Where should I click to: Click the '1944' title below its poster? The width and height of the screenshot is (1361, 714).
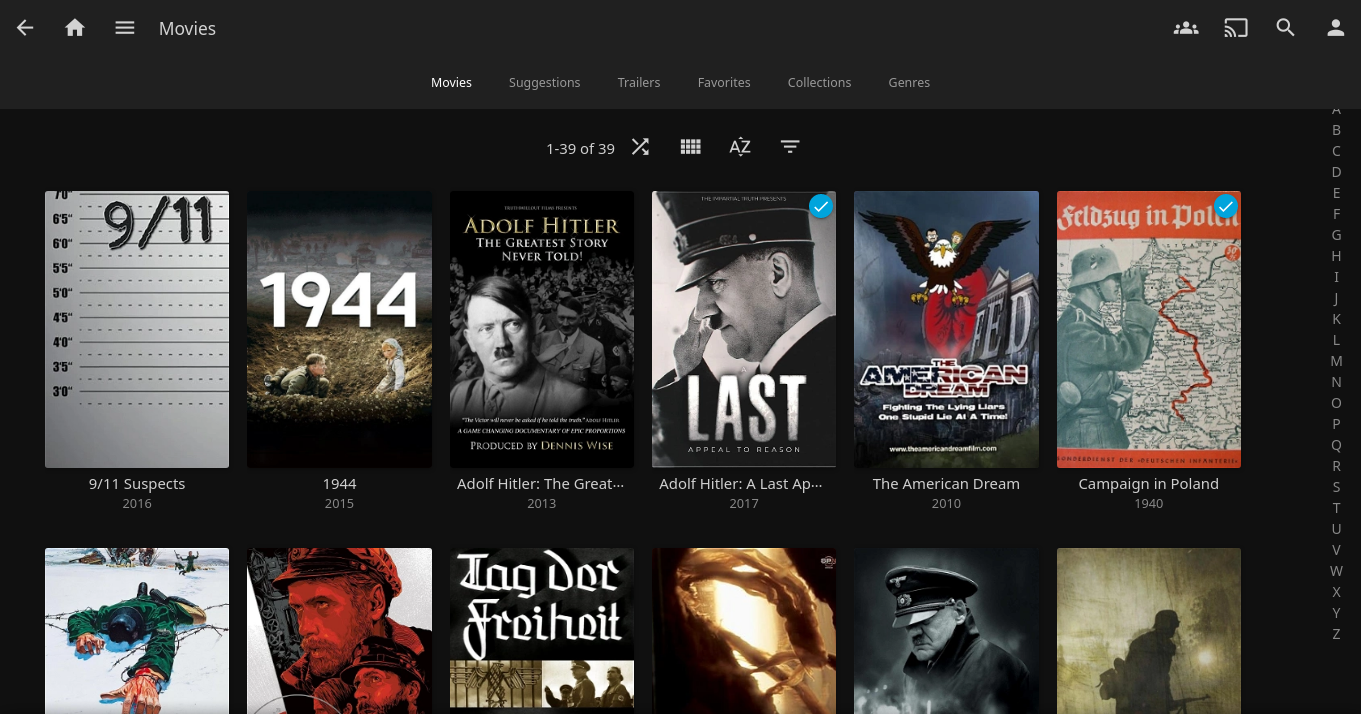pyautogui.click(x=339, y=484)
